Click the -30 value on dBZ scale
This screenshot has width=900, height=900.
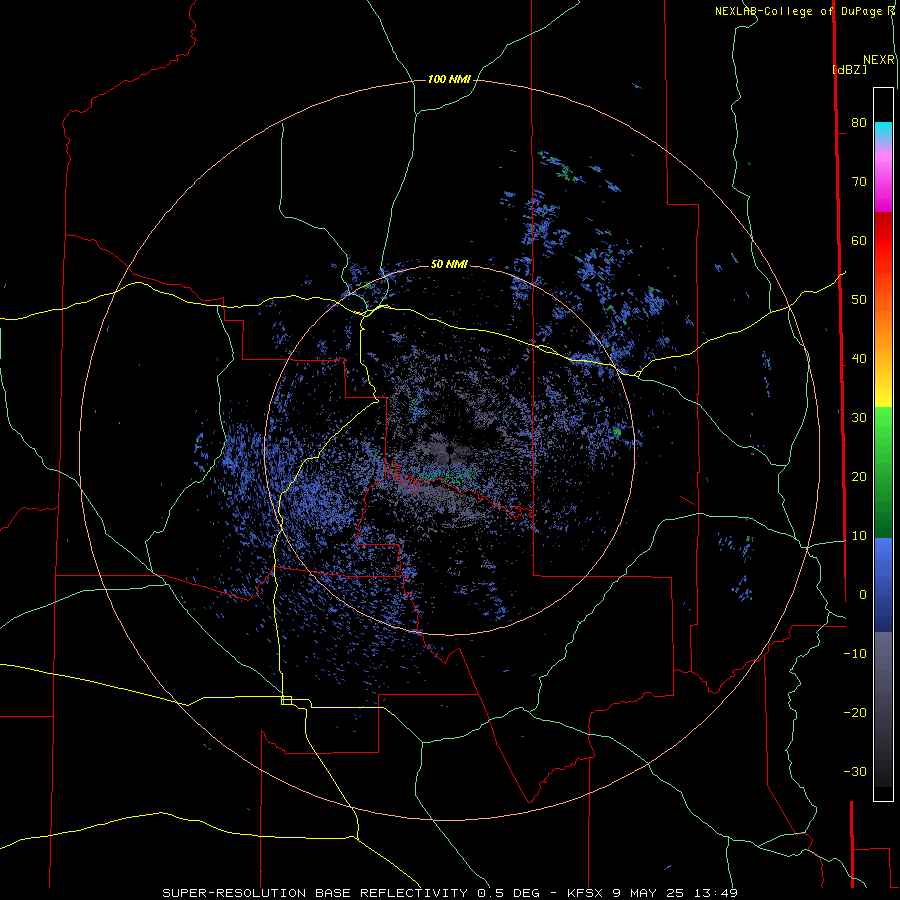click(x=855, y=771)
